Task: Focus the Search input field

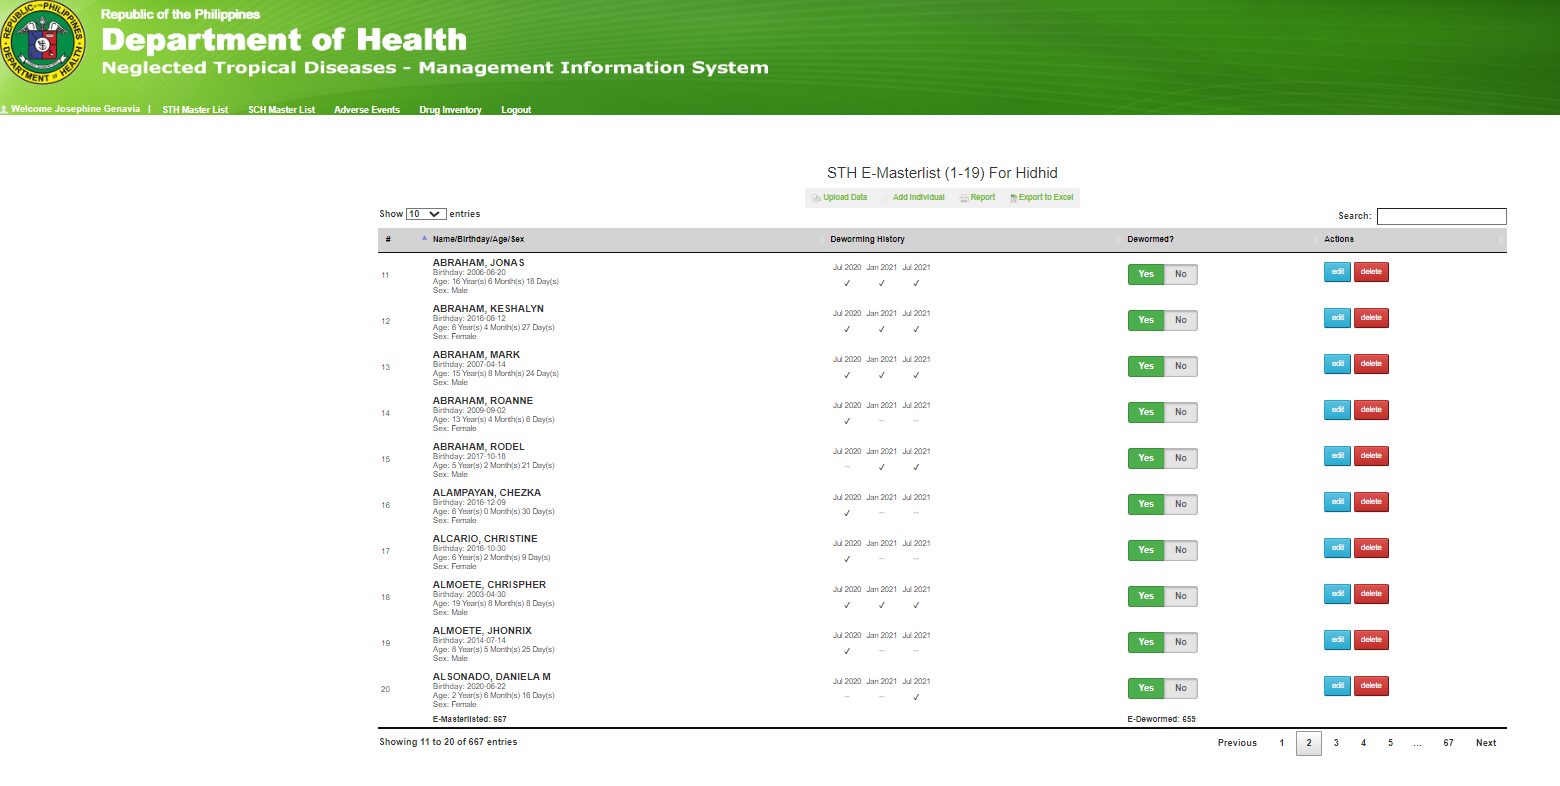Action: (1441, 216)
